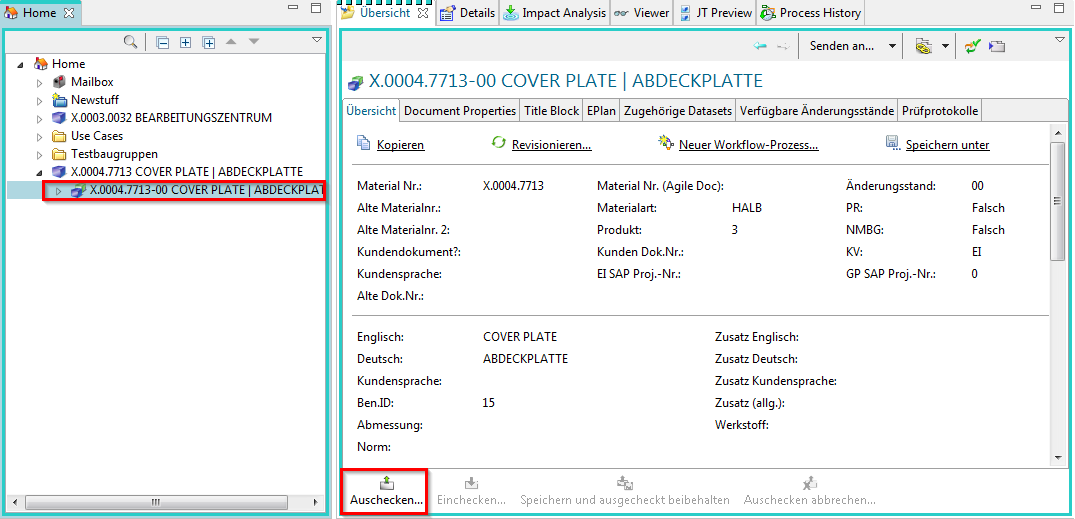Expand the Mailbox tree node
Screen dimensions: 1075x519
(x=41, y=82)
